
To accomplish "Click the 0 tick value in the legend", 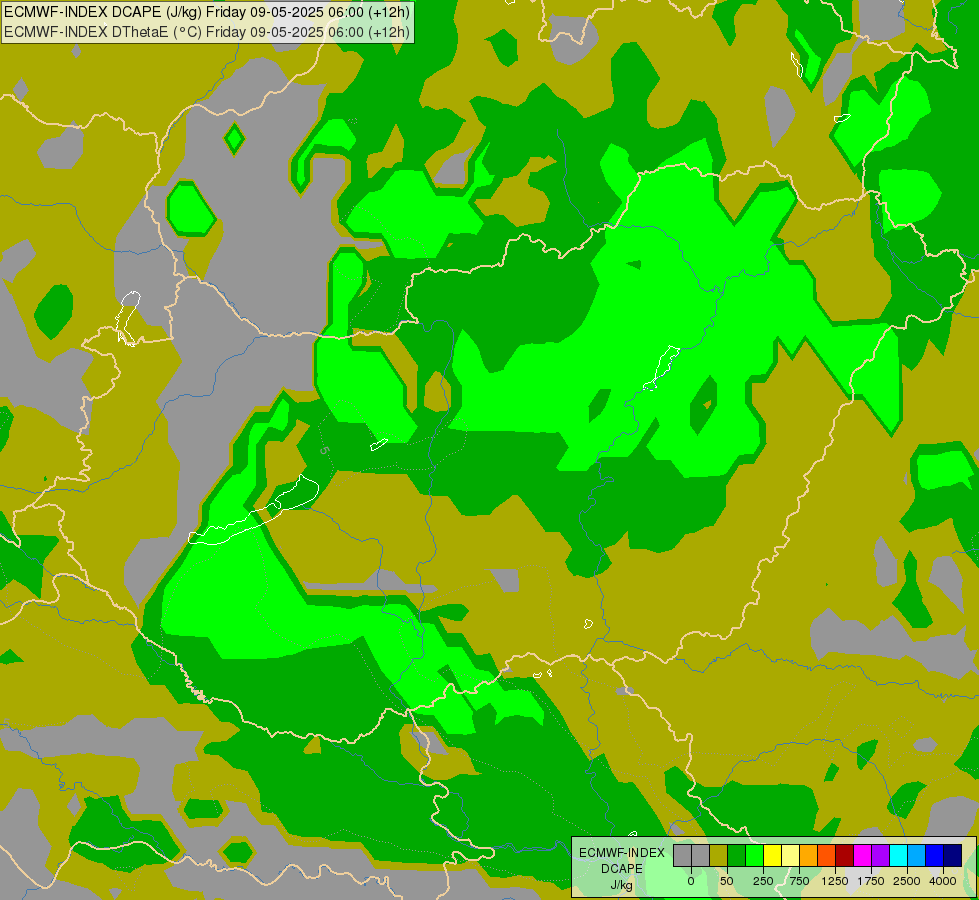I will coord(691,881).
